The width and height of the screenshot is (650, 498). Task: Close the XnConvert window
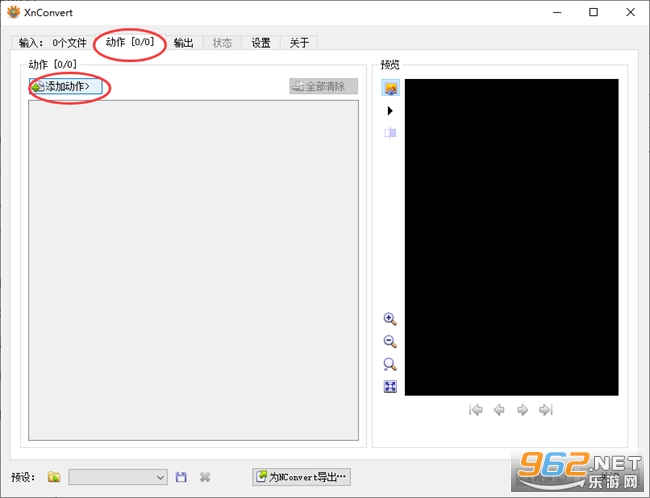click(x=631, y=12)
